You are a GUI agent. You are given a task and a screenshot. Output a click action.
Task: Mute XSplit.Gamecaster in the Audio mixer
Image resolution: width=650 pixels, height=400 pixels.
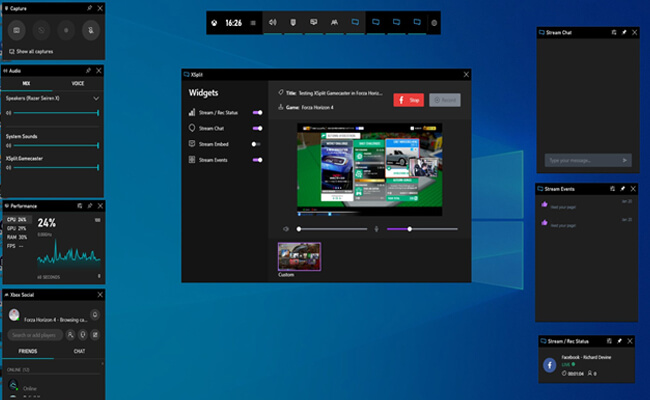[x=8, y=167]
